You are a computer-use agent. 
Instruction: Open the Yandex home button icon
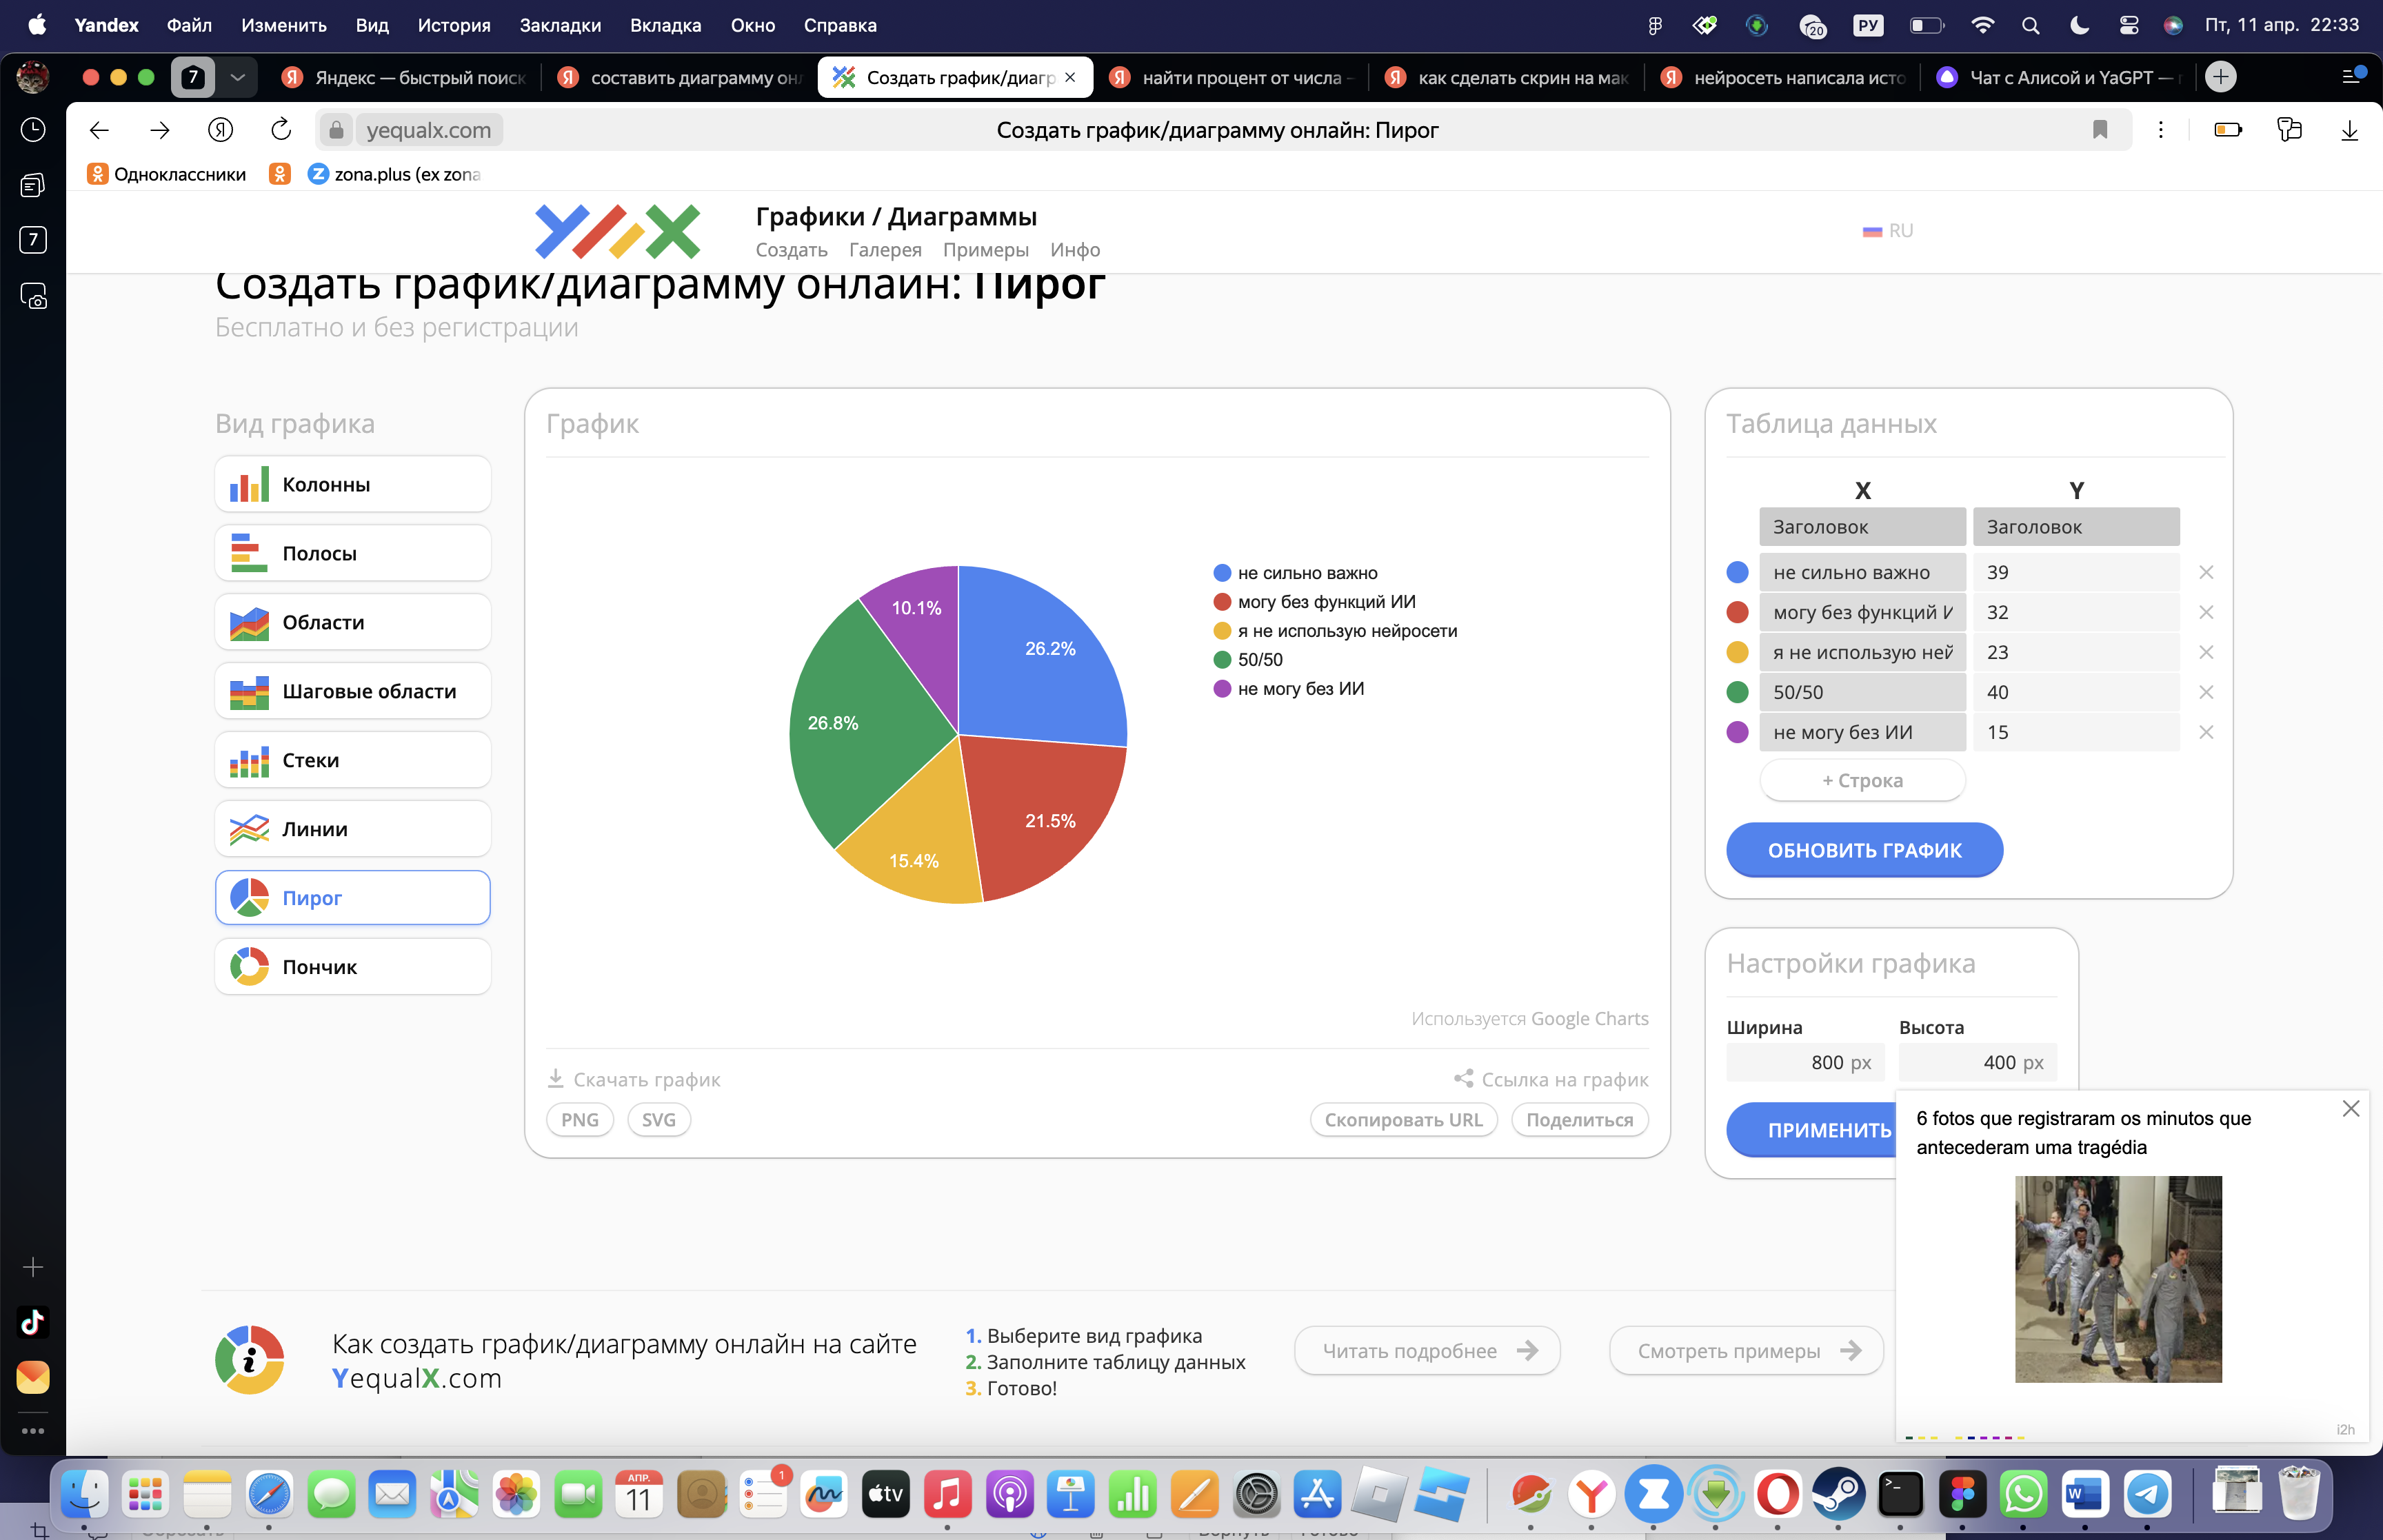pyautogui.click(x=220, y=130)
